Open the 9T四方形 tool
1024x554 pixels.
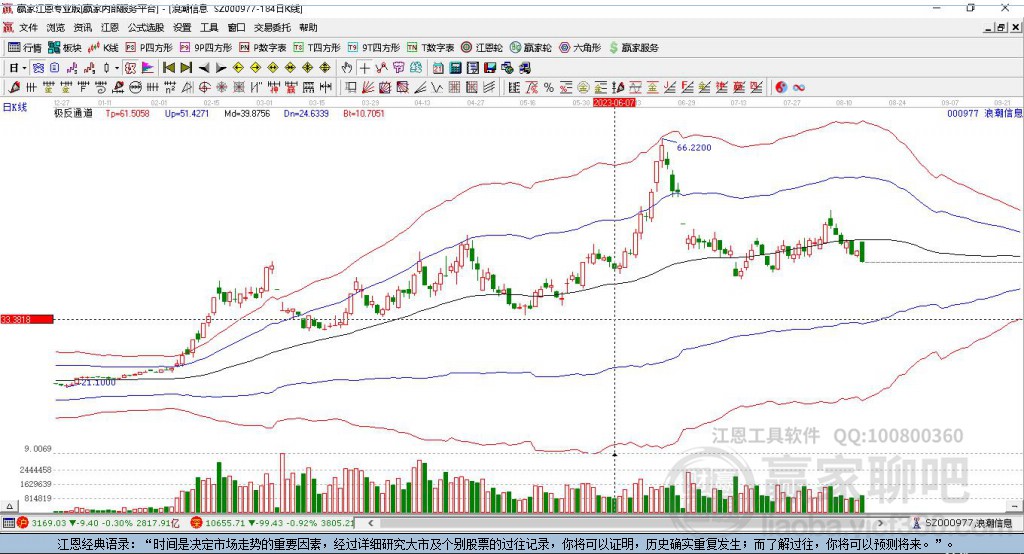[374, 48]
